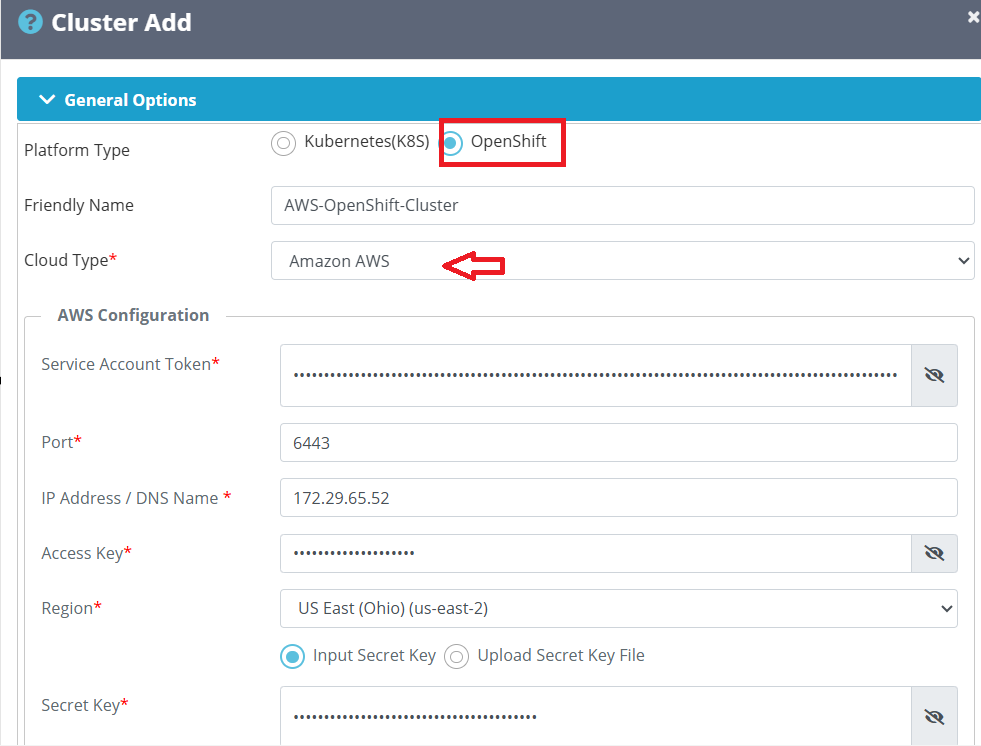Edit the Port field value 6443
Screen dimensions: 981x746
click(x=619, y=442)
